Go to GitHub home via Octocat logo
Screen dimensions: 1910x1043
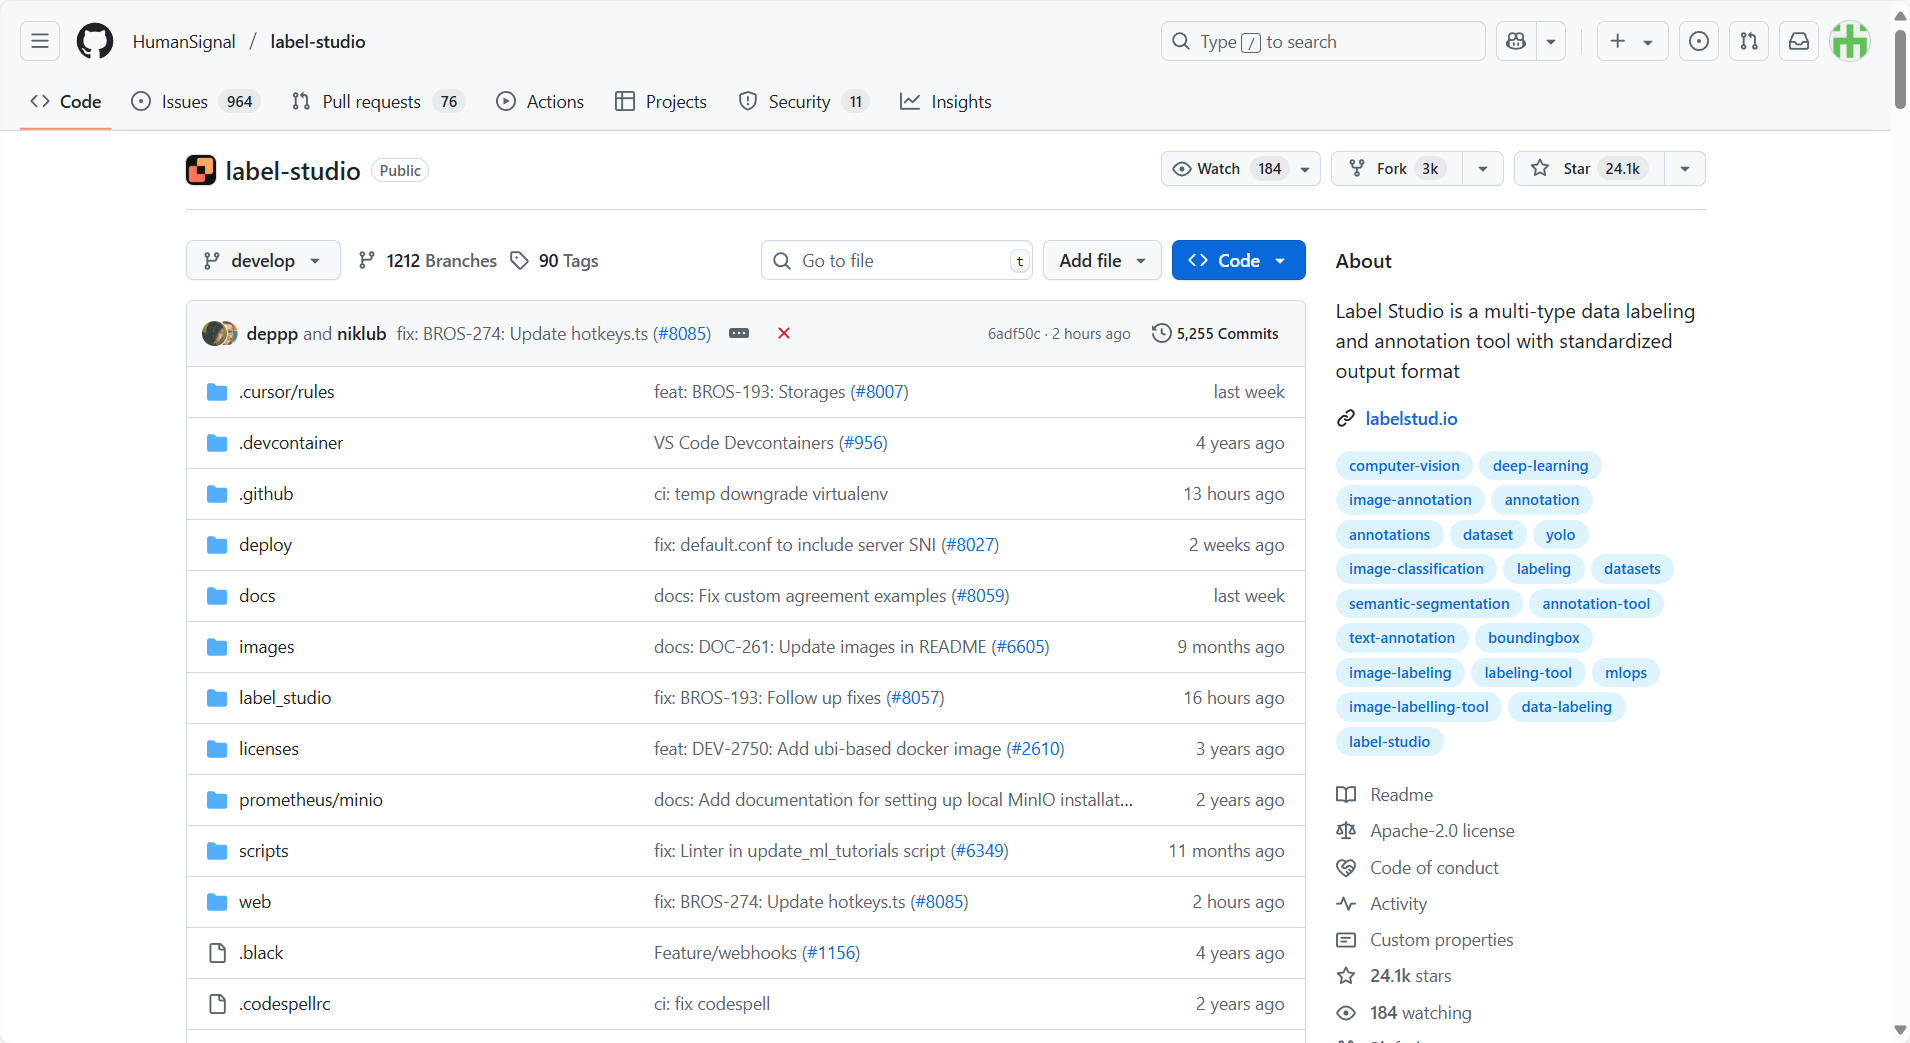(x=95, y=41)
